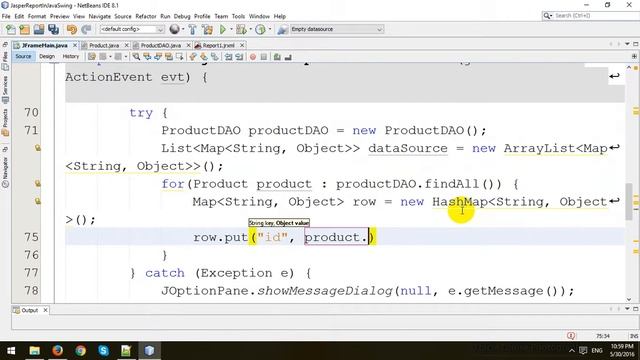Viewport: 640px width, 360px height.
Task: Click the globe browser icon in the toolbar
Action: tap(174, 29)
